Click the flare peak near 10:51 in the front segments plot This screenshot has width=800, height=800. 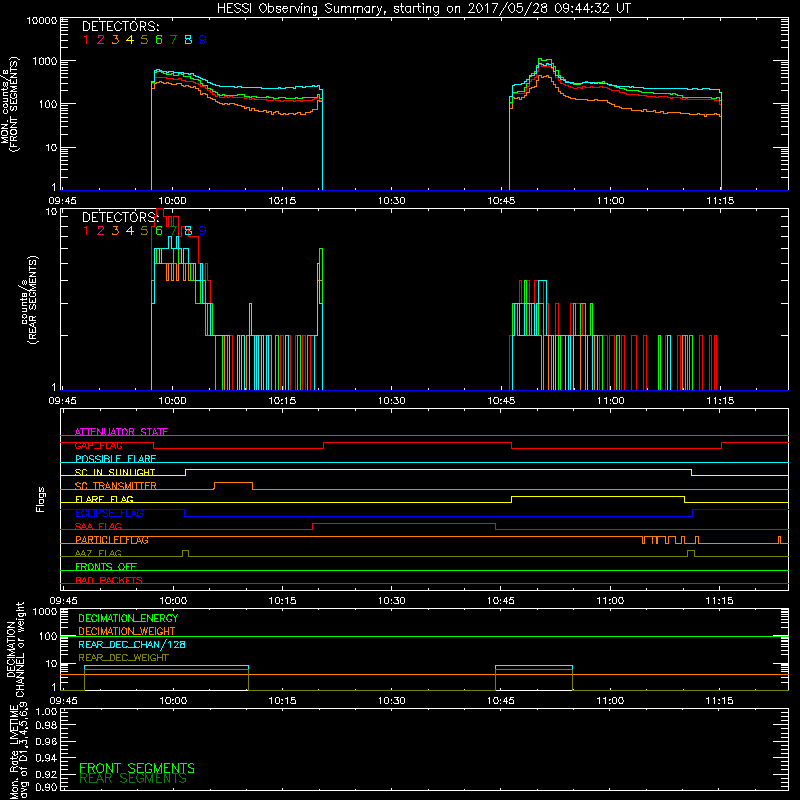pos(545,61)
